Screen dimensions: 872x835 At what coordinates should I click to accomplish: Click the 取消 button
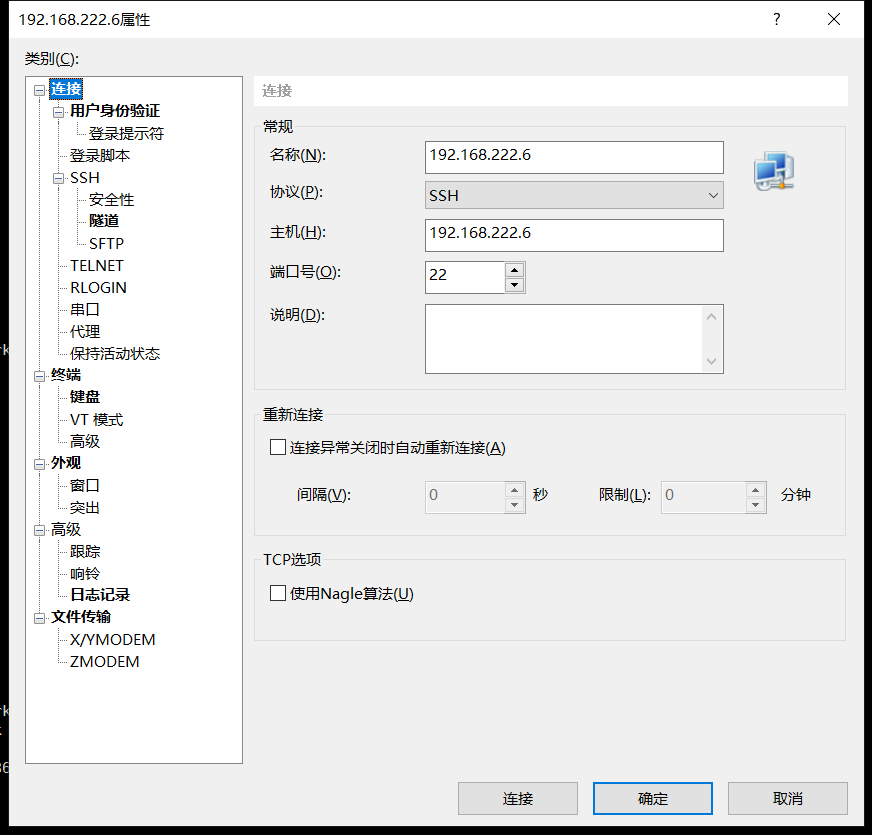(788, 798)
